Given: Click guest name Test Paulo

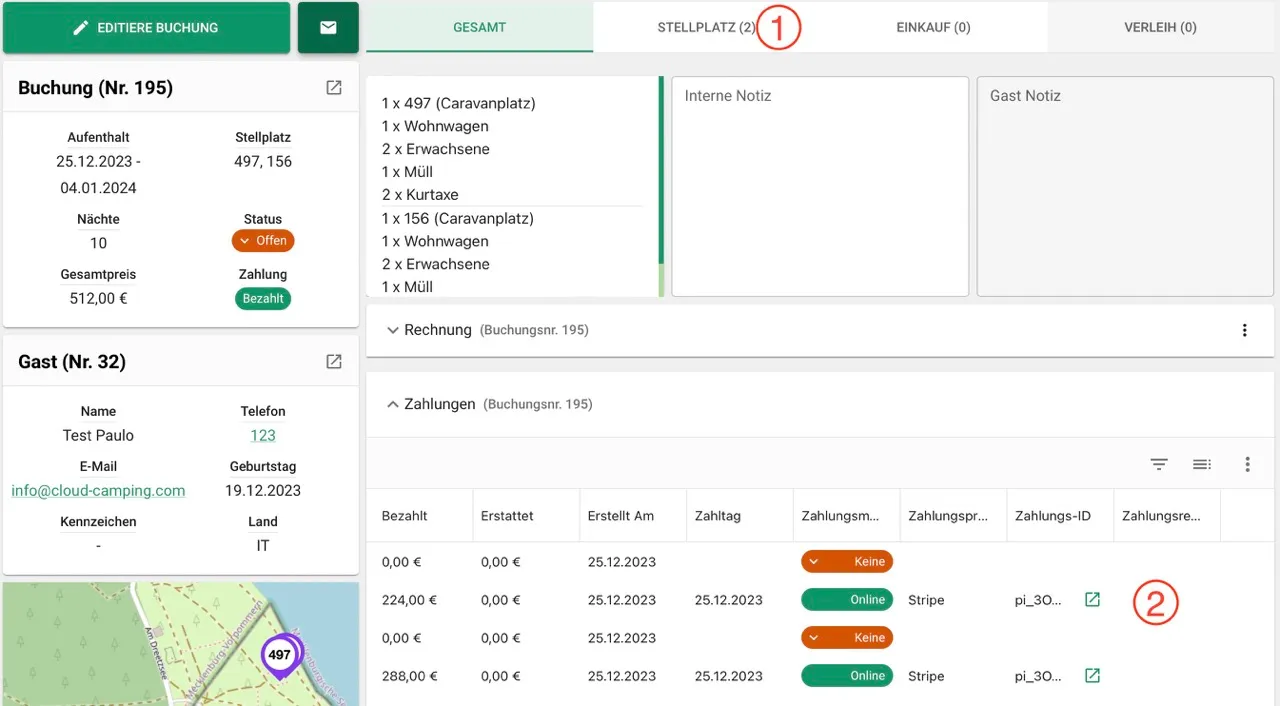Looking at the screenshot, I should click(x=98, y=435).
